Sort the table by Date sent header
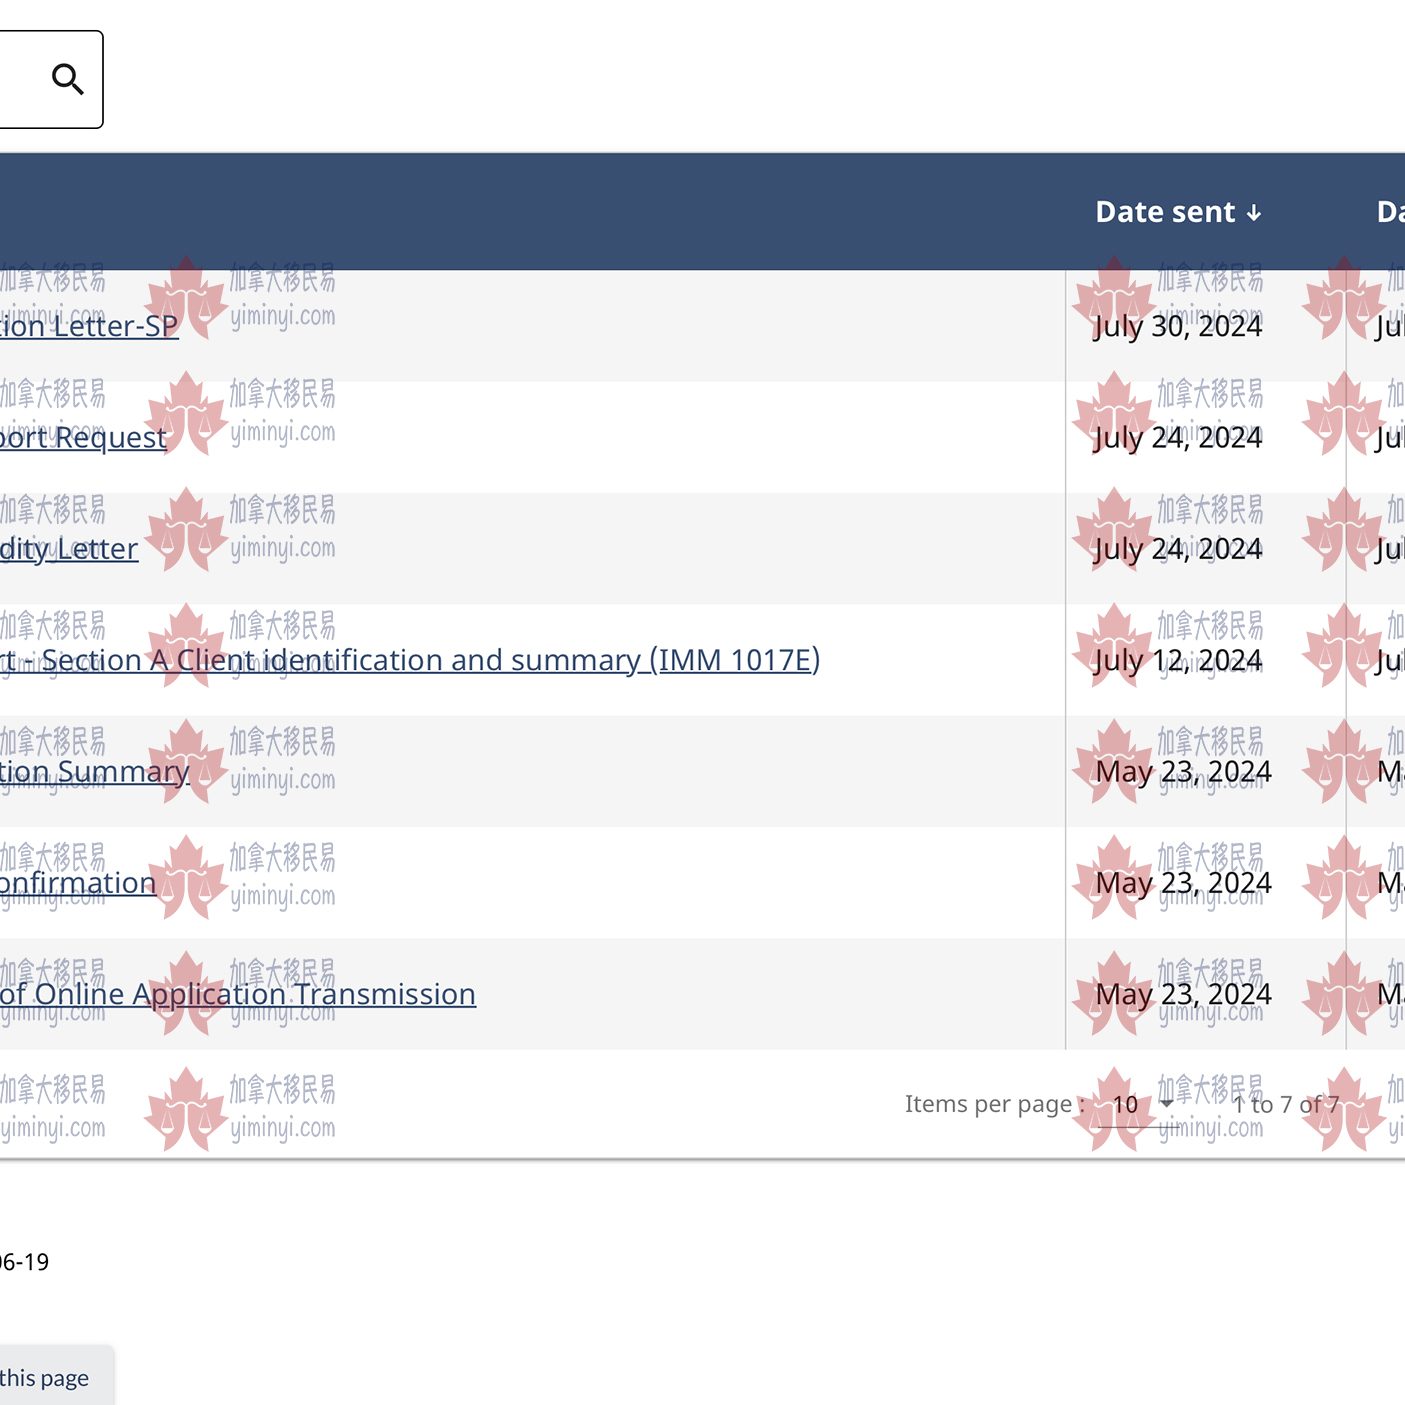Viewport: 1405px width, 1405px height. click(1165, 212)
